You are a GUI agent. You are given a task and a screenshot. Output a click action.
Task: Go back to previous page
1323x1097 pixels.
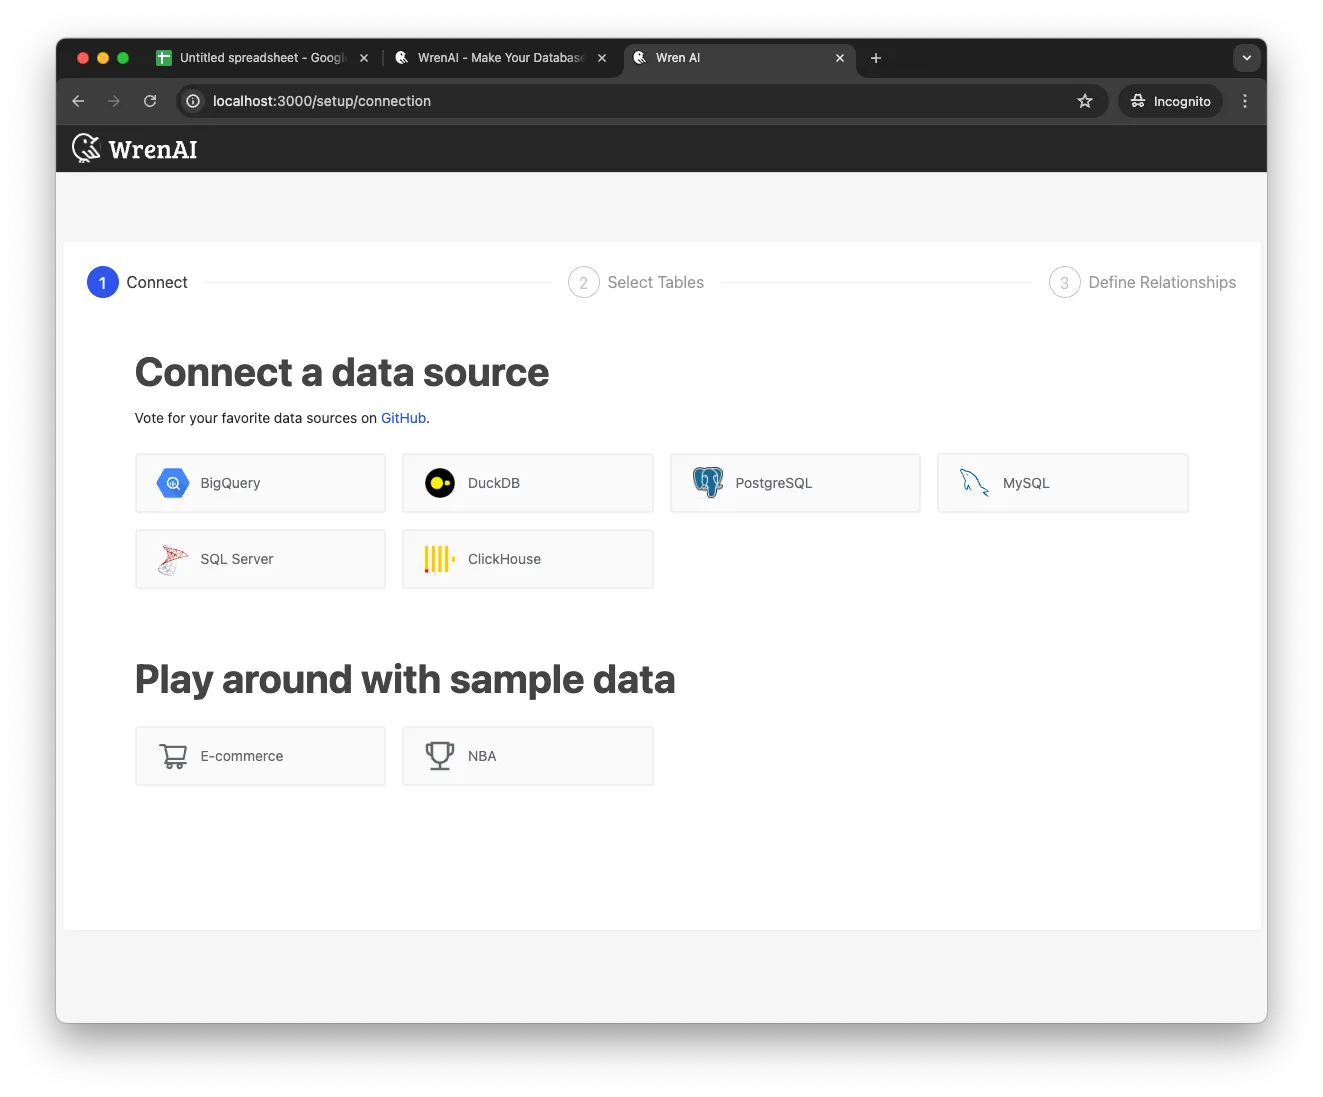tap(78, 101)
